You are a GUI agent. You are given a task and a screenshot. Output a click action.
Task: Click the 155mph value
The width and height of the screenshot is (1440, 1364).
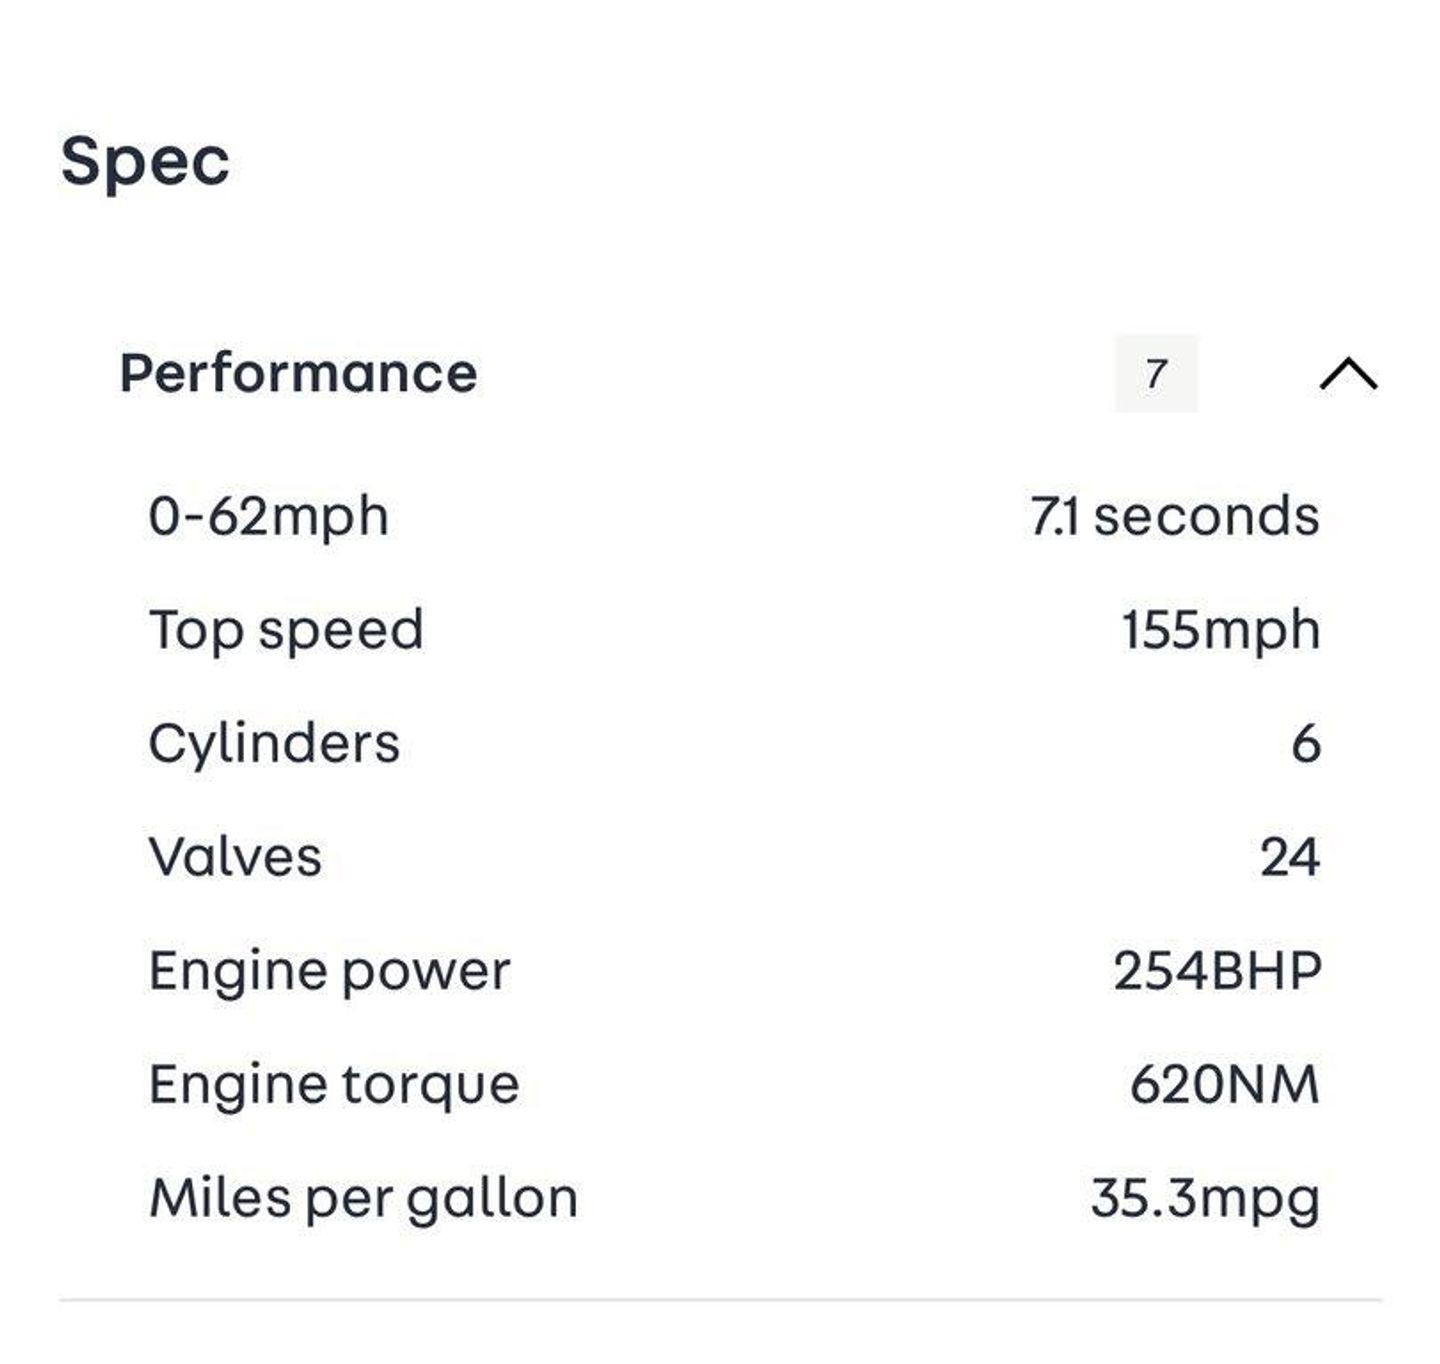point(1220,630)
